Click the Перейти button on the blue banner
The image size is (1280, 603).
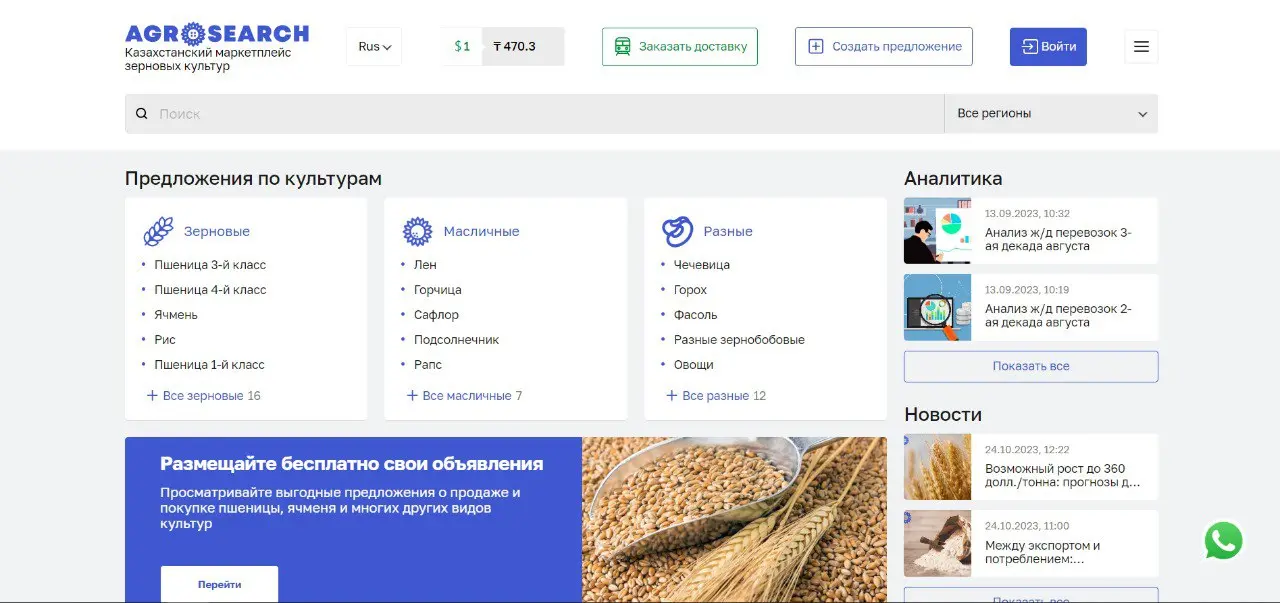219,585
